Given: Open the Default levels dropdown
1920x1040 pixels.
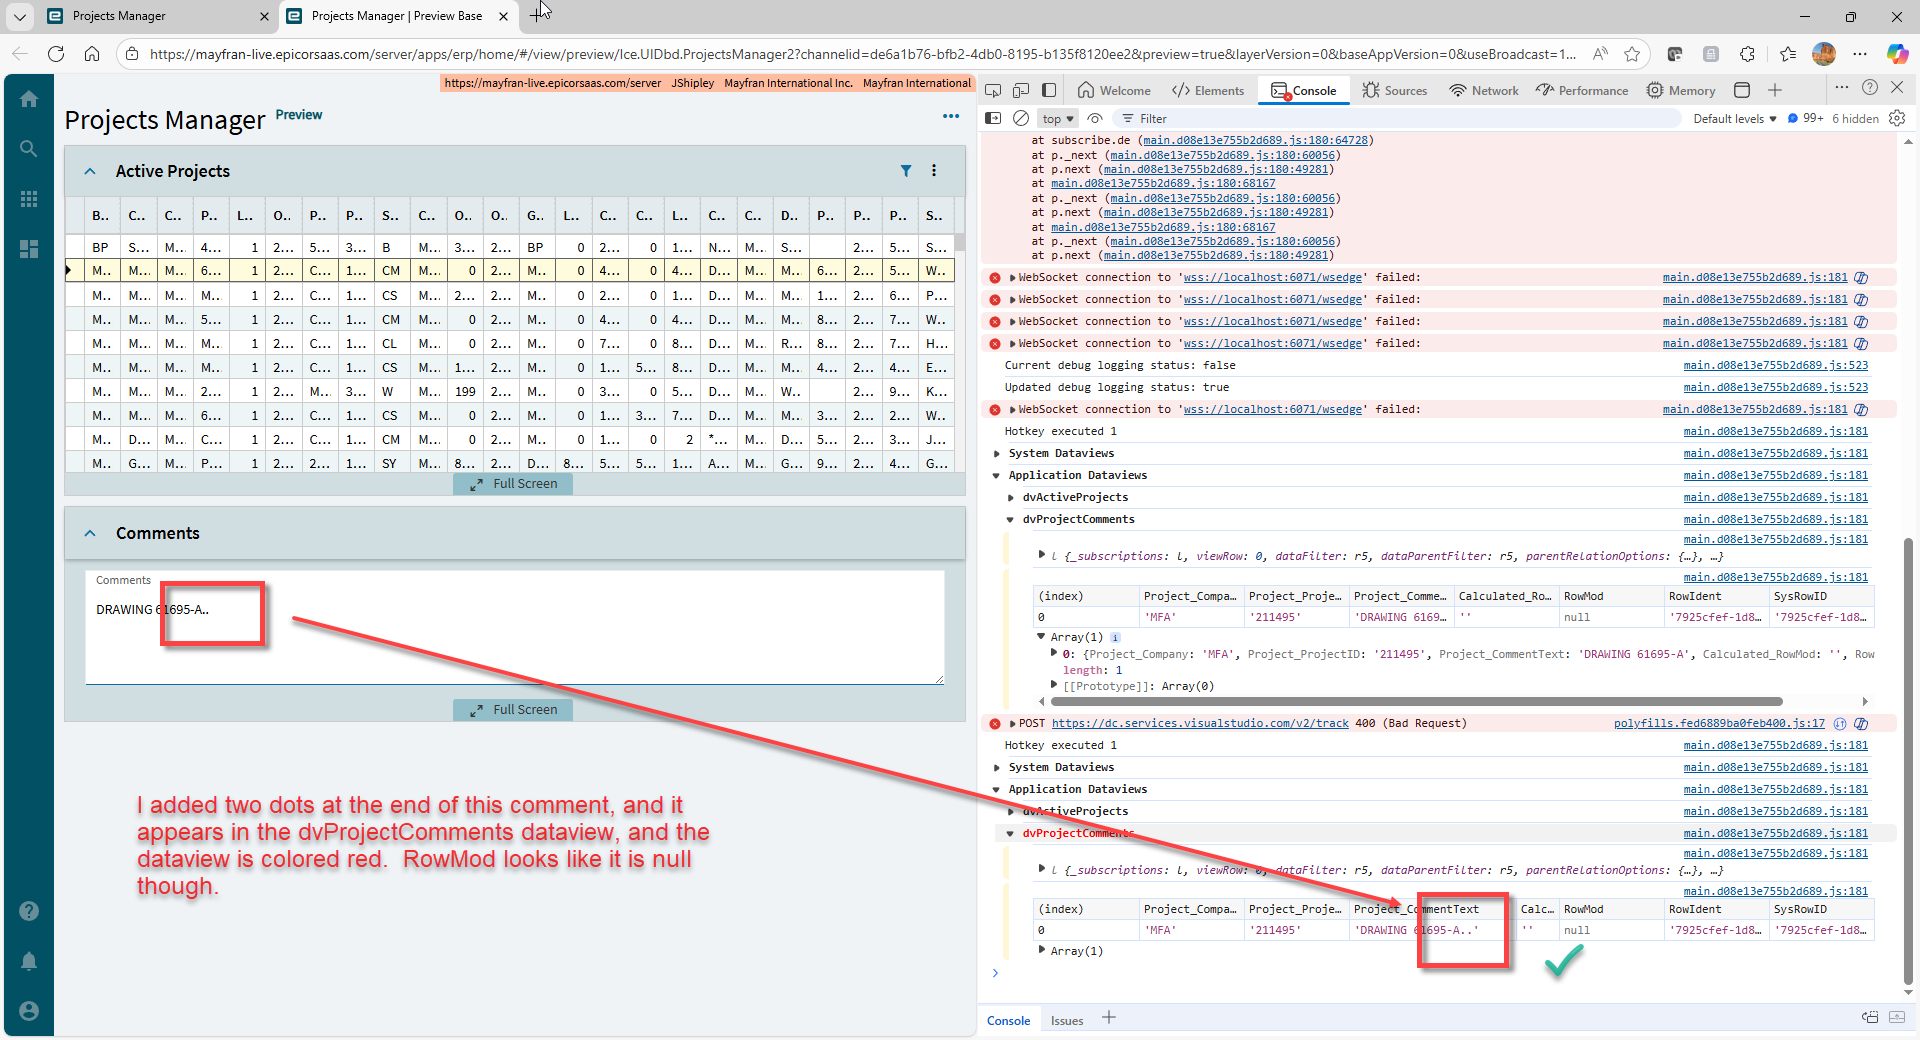Looking at the screenshot, I should point(1734,118).
